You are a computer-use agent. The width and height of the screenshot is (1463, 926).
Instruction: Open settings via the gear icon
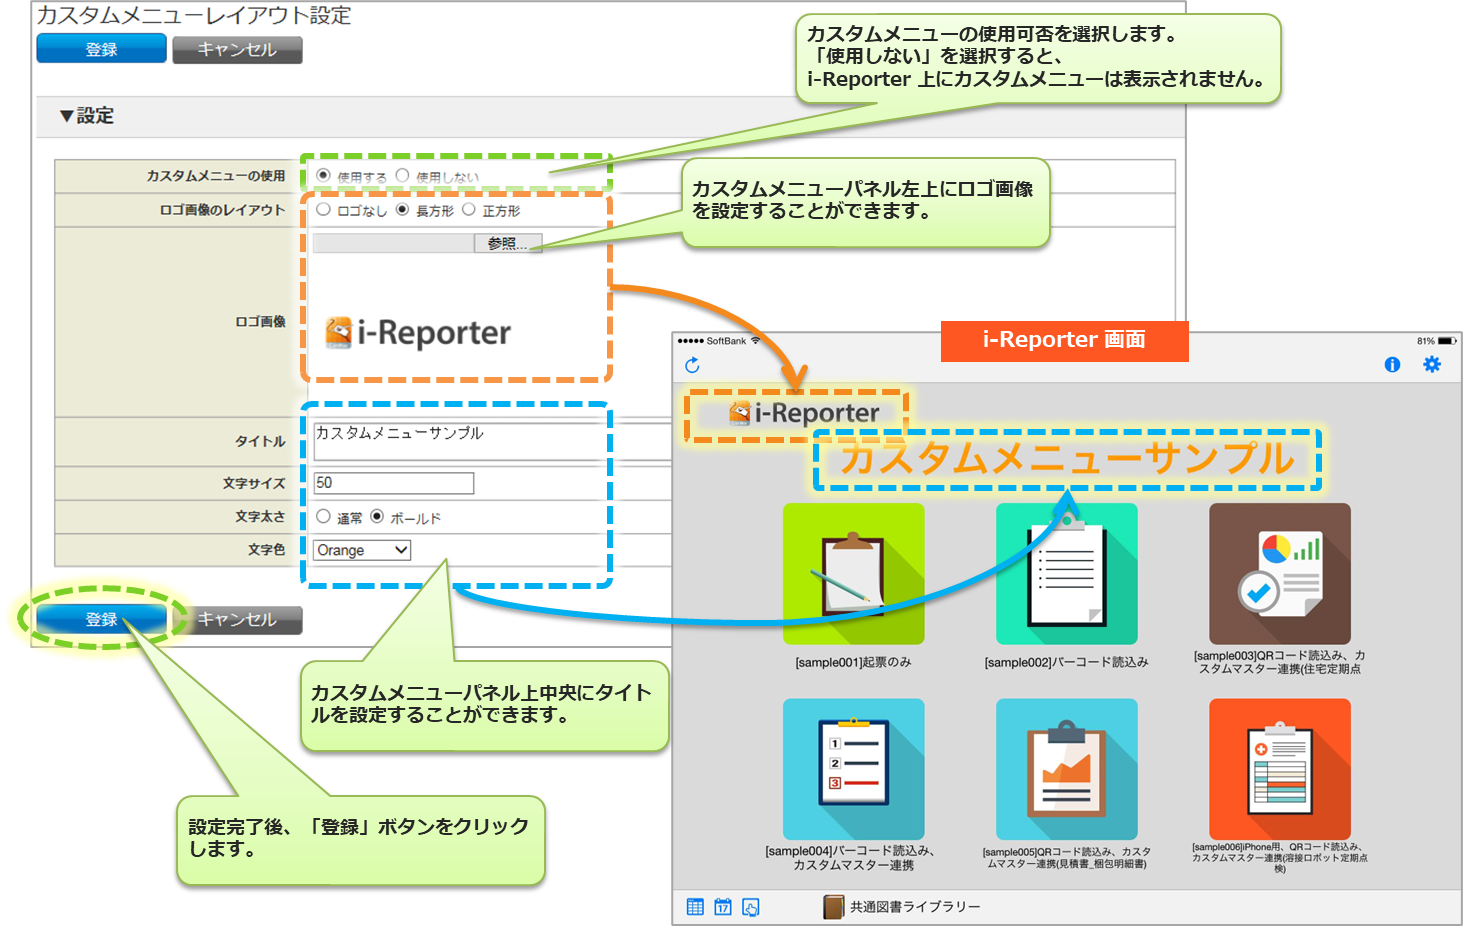pyautogui.click(x=1432, y=365)
